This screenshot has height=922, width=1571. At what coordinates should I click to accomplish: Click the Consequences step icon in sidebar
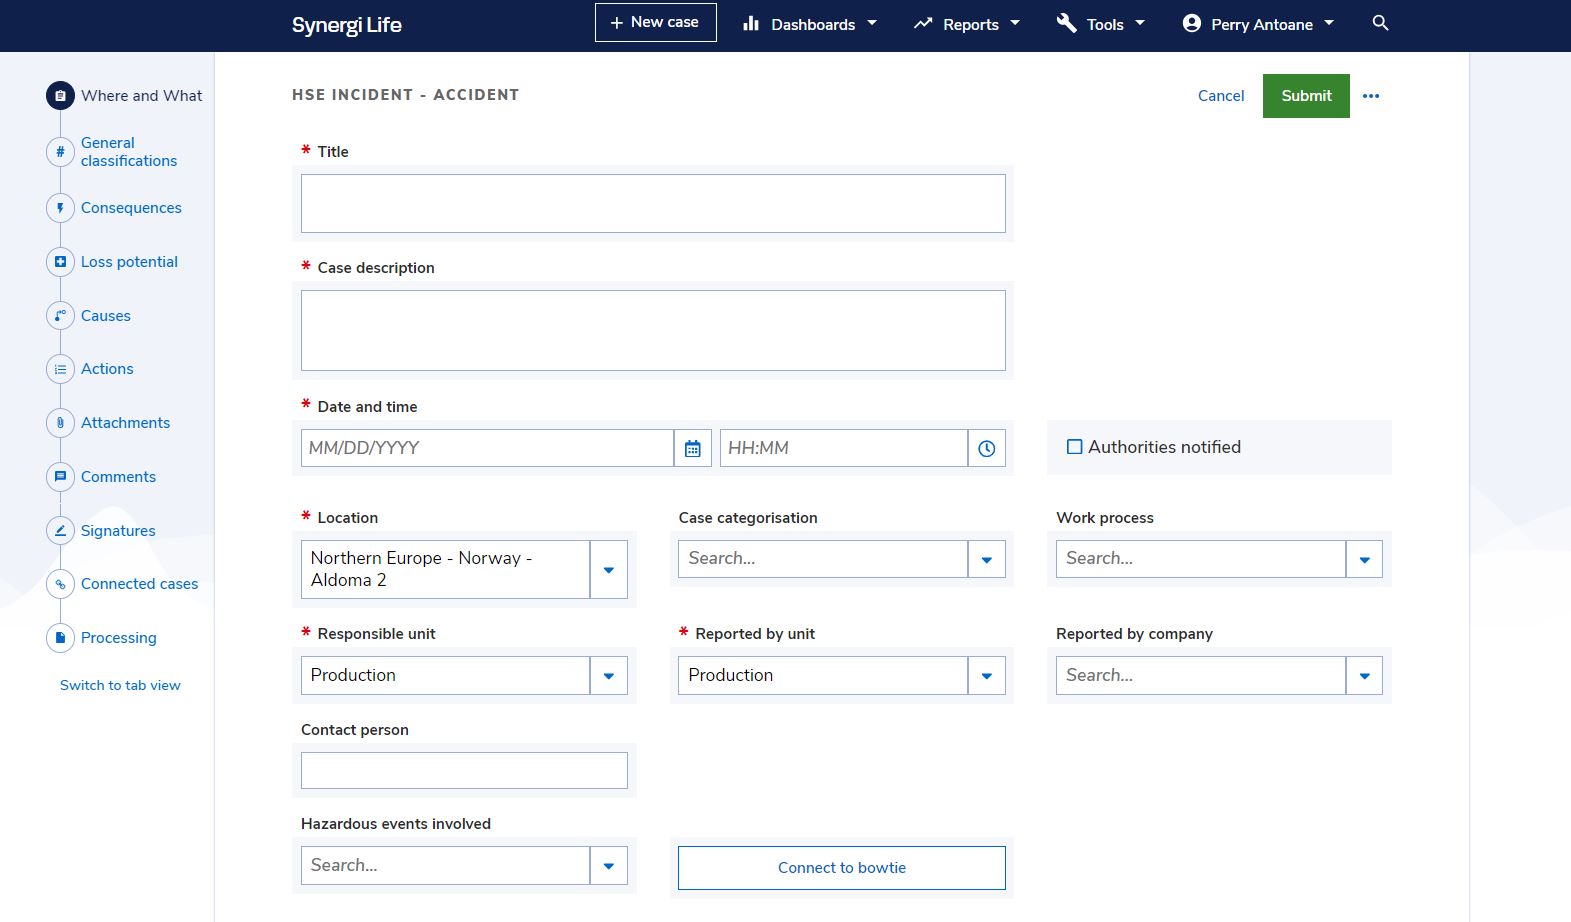(60, 208)
